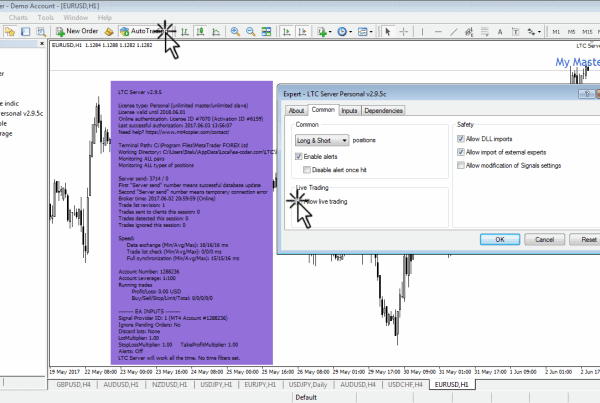The image size is (600, 403).
Task: Toggle Allow import of external experts
Action: (x=461, y=152)
